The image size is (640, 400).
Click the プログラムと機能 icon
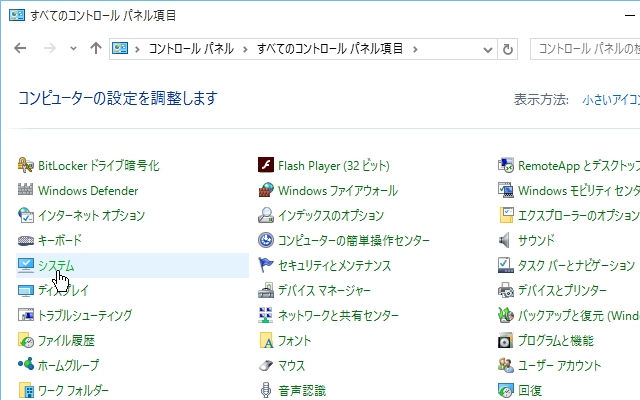tap(506, 340)
